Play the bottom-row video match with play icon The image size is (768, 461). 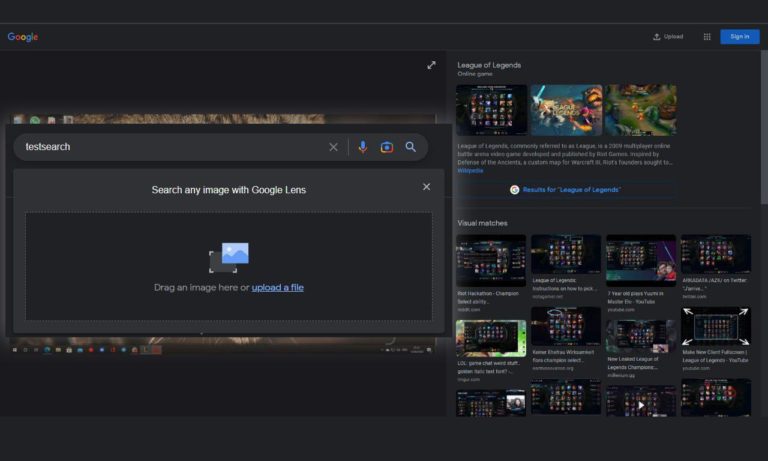click(x=641, y=405)
